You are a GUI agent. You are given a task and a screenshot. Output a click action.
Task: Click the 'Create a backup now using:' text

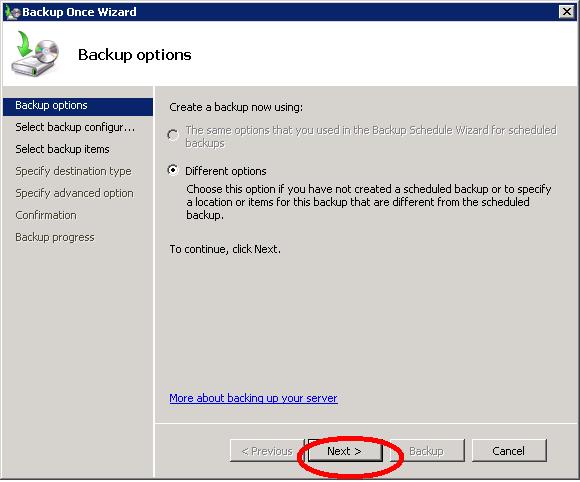pyautogui.click(x=236, y=107)
